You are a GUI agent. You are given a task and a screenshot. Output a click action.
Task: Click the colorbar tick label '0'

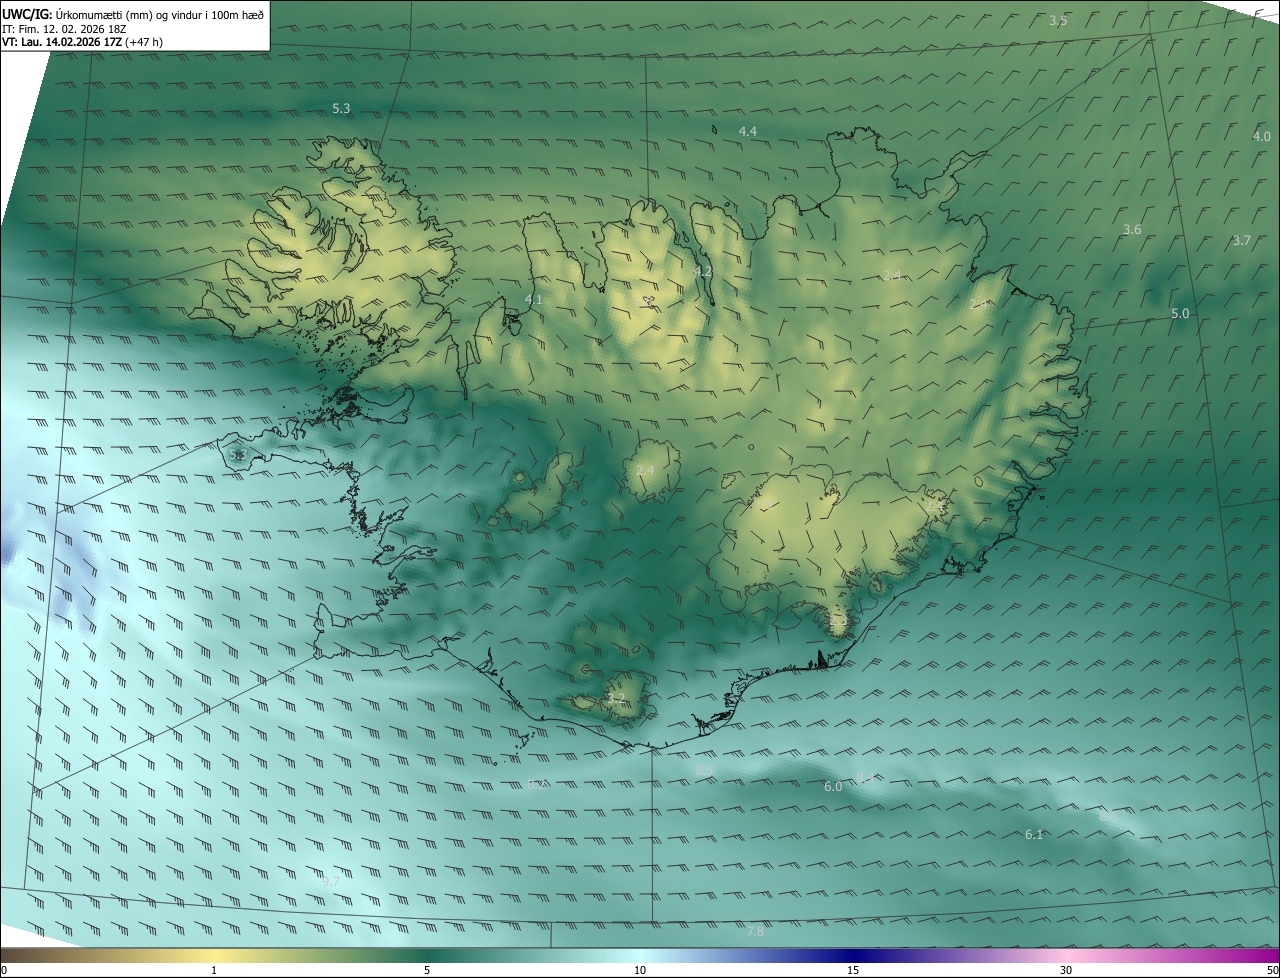tap(4, 971)
